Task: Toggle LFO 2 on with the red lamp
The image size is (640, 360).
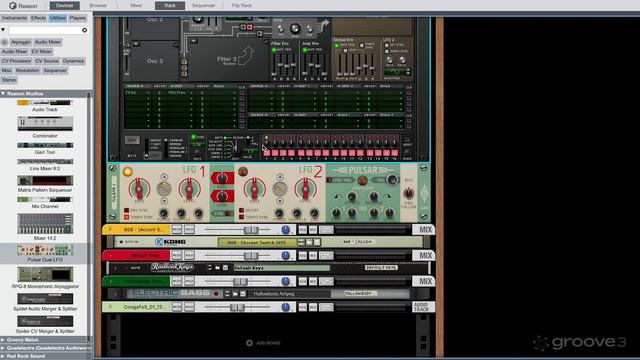Action: click(x=242, y=171)
